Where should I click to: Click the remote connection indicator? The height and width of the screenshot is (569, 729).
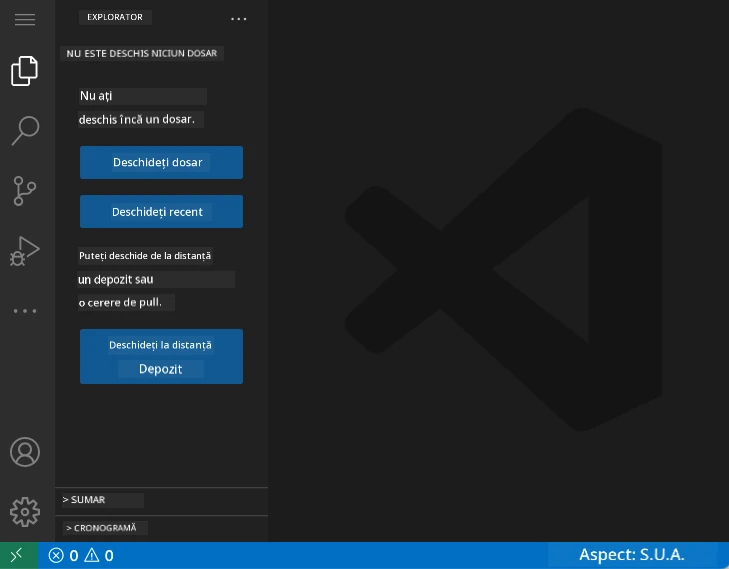19,555
